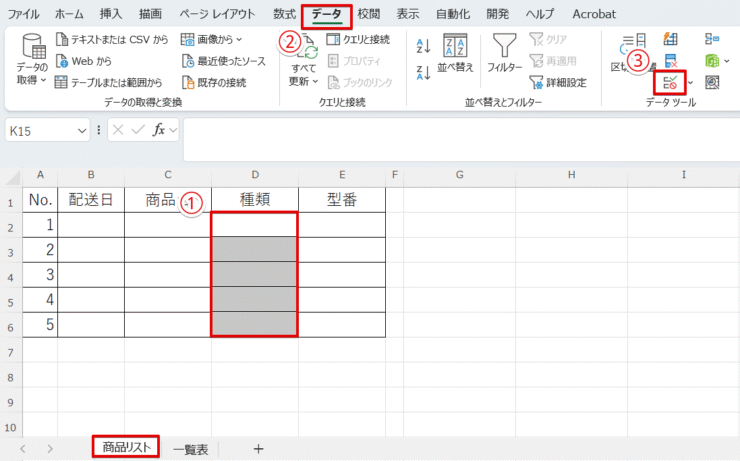The width and height of the screenshot is (740, 461).
Task: Click the Consolidate icon in Data Tools
Action: tap(712, 39)
